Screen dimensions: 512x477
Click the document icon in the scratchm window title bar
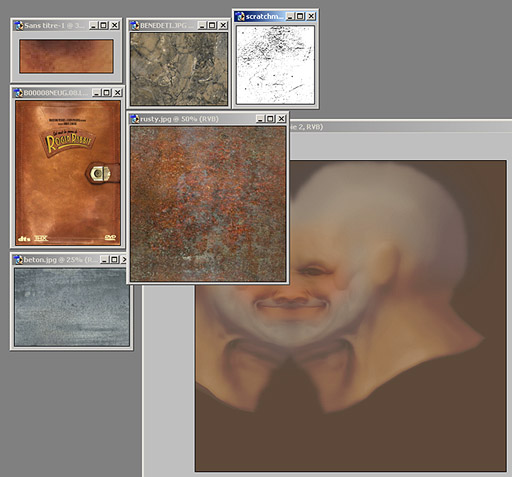coord(240,16)
